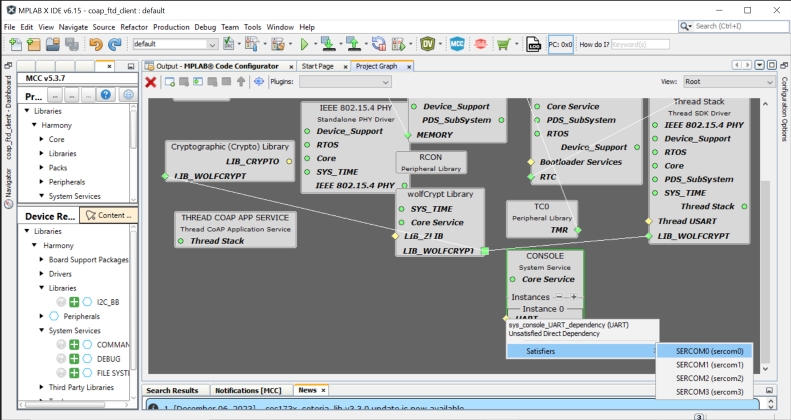Click the New File toolbar icon
The width and height of the screenshot is (791, 420).
coord(15,44)
